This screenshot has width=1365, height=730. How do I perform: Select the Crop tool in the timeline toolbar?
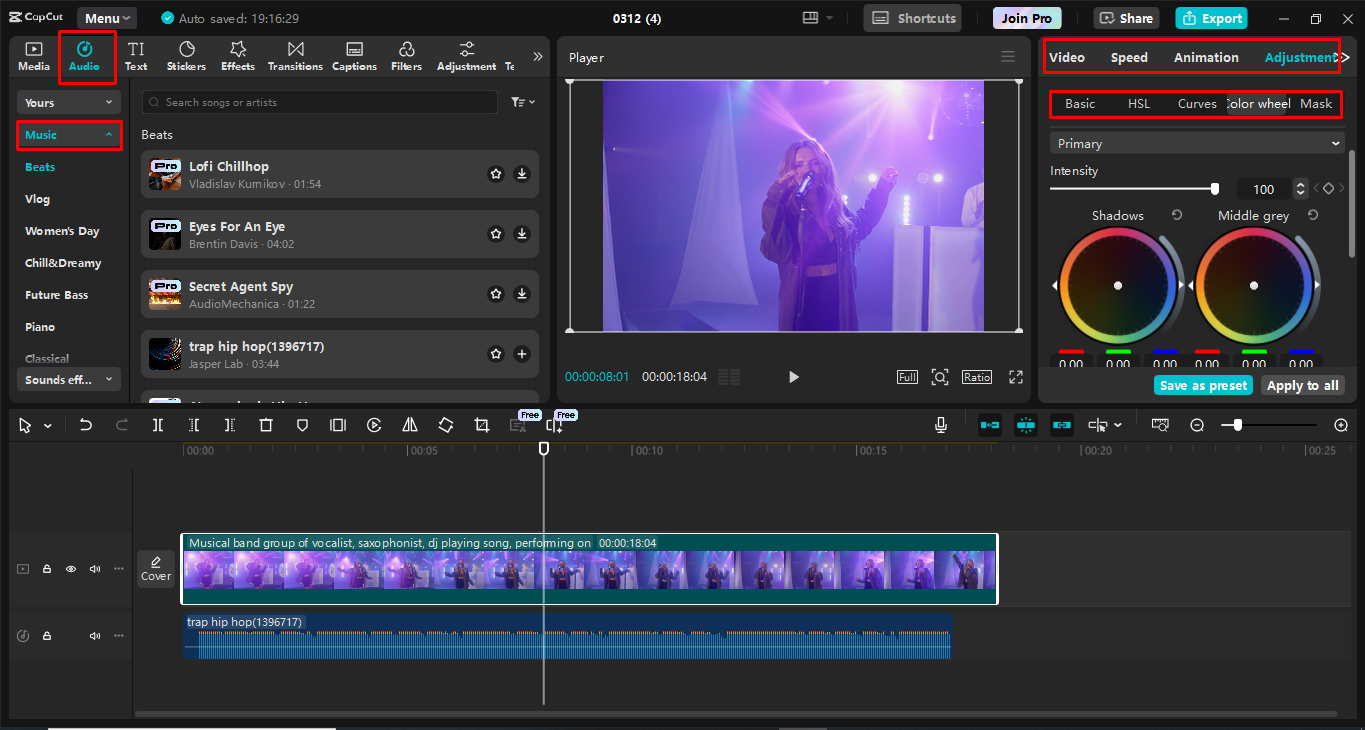click(x=482, y=425)
